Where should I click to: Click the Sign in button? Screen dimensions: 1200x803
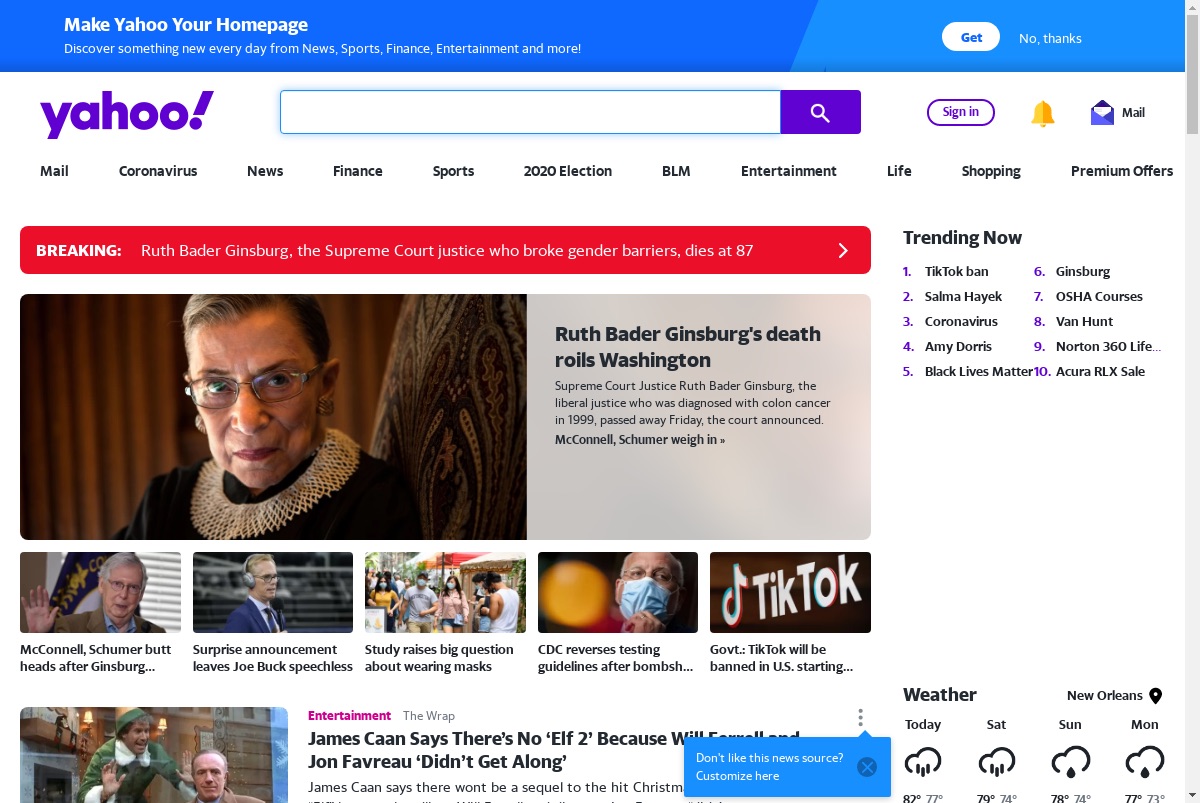coord(961,112)
